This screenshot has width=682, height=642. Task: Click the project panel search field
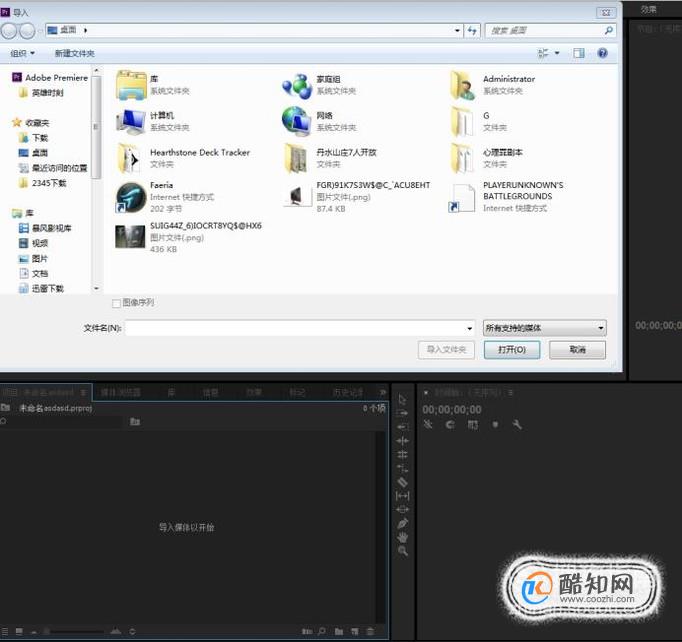(x=61, y=421)
